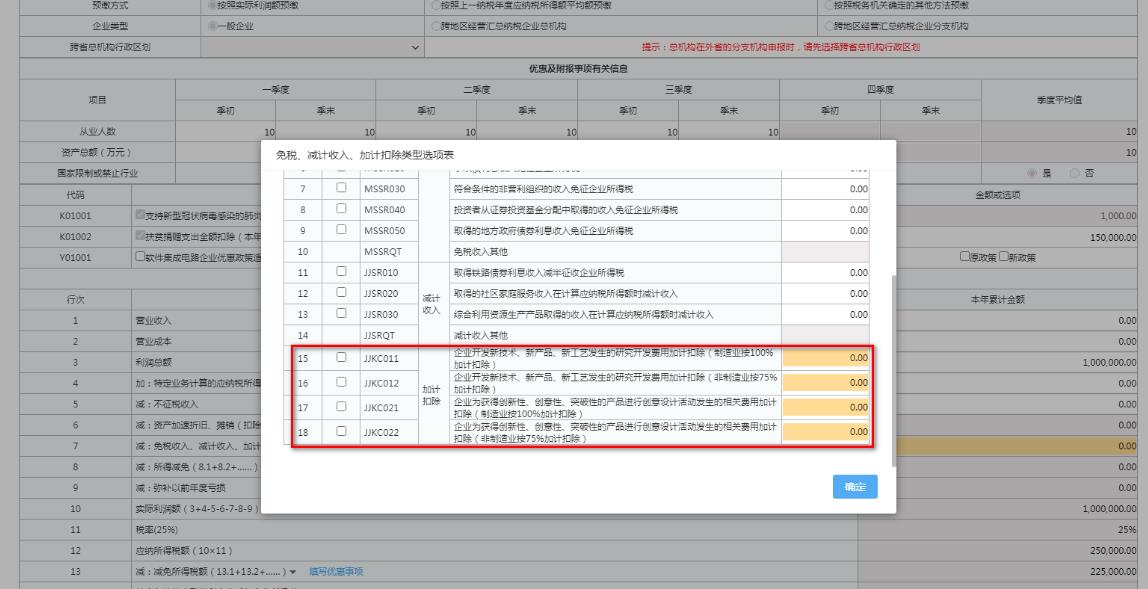Check the JJKC012 row checkbox
This screenshot has width=1148, height=589.
(342, 382)
